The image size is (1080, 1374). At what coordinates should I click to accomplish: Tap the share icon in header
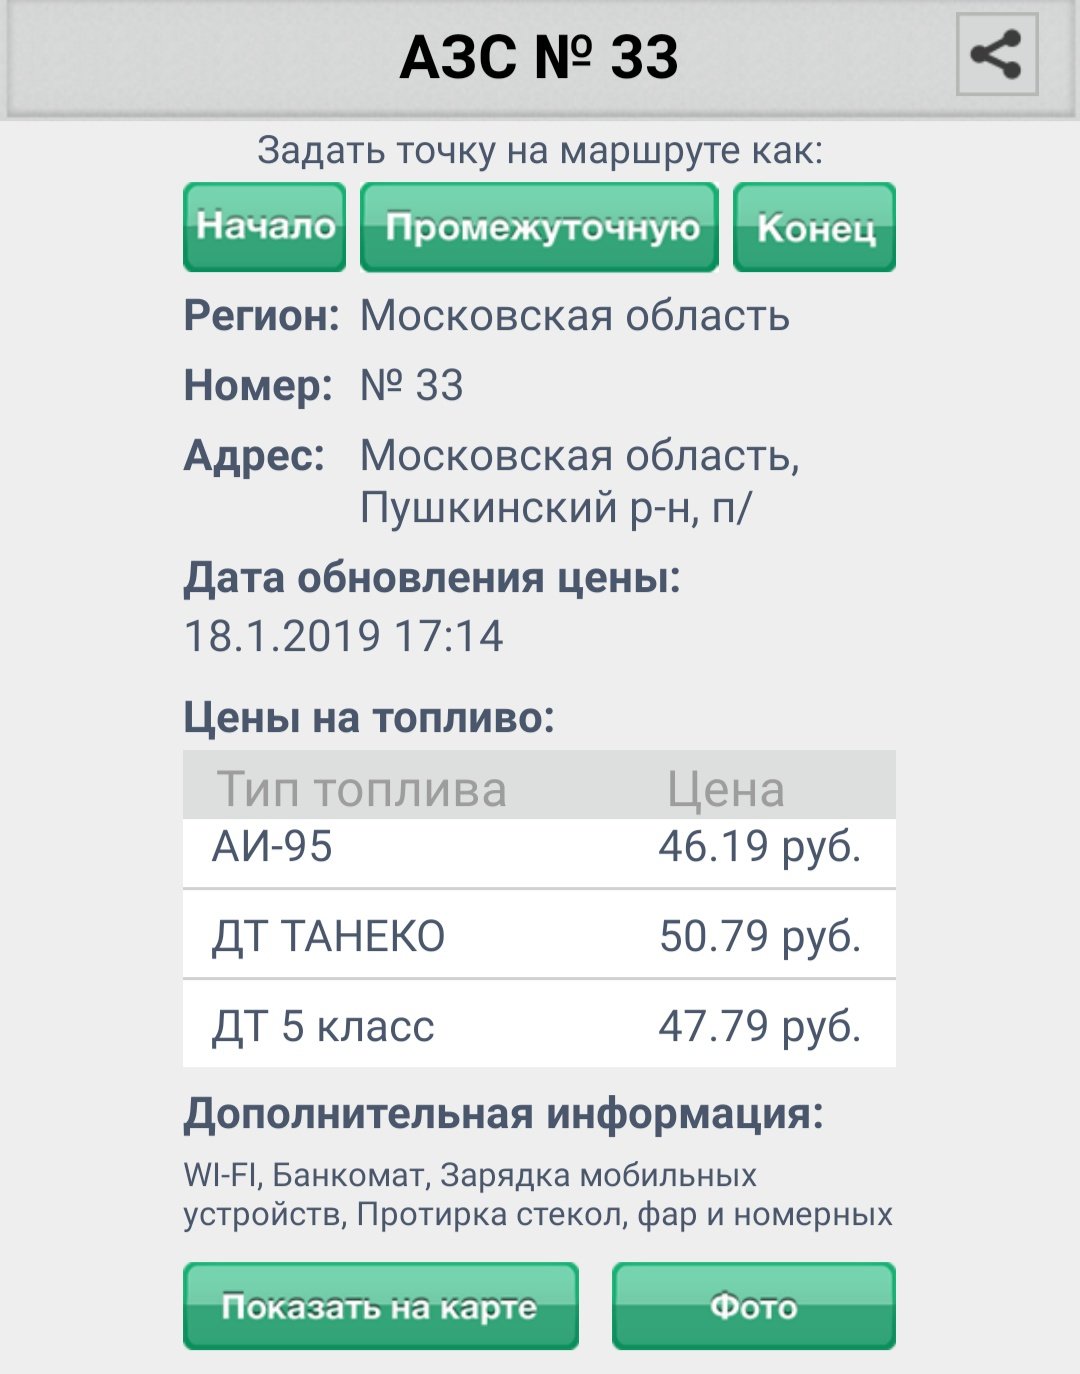[x=996, y=55]
